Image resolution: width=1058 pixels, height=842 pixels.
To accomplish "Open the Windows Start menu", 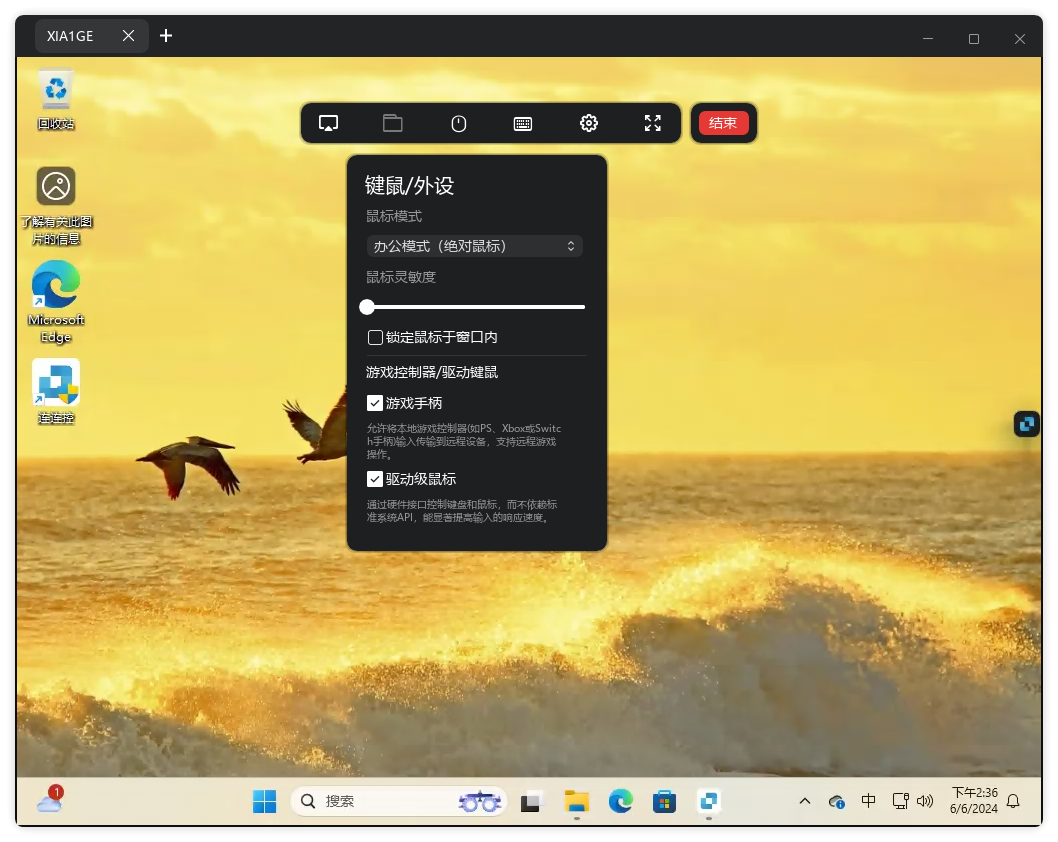I will click(265, 801).
